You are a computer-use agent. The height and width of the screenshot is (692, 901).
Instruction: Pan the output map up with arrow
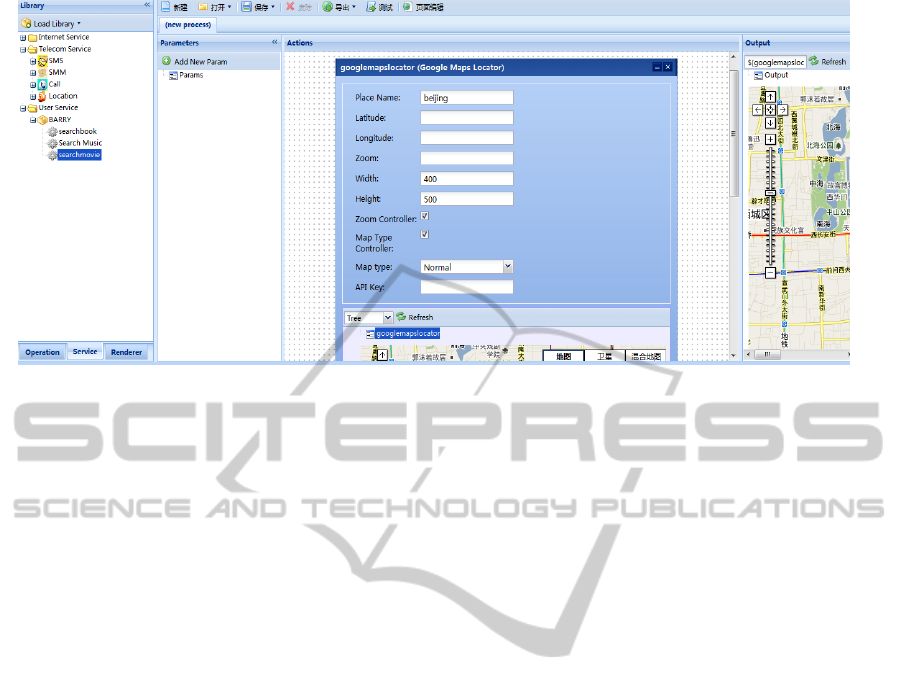769,97
